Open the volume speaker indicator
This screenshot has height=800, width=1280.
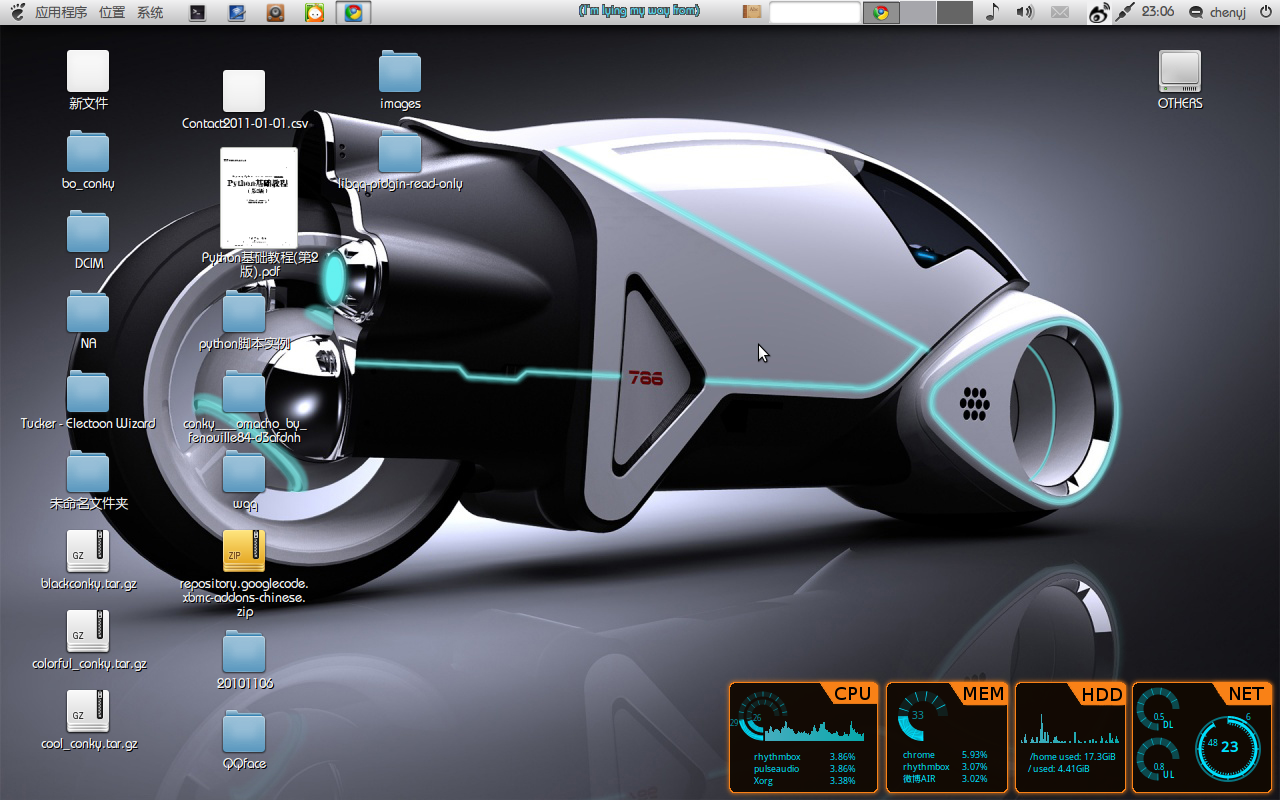(1025, 12)
